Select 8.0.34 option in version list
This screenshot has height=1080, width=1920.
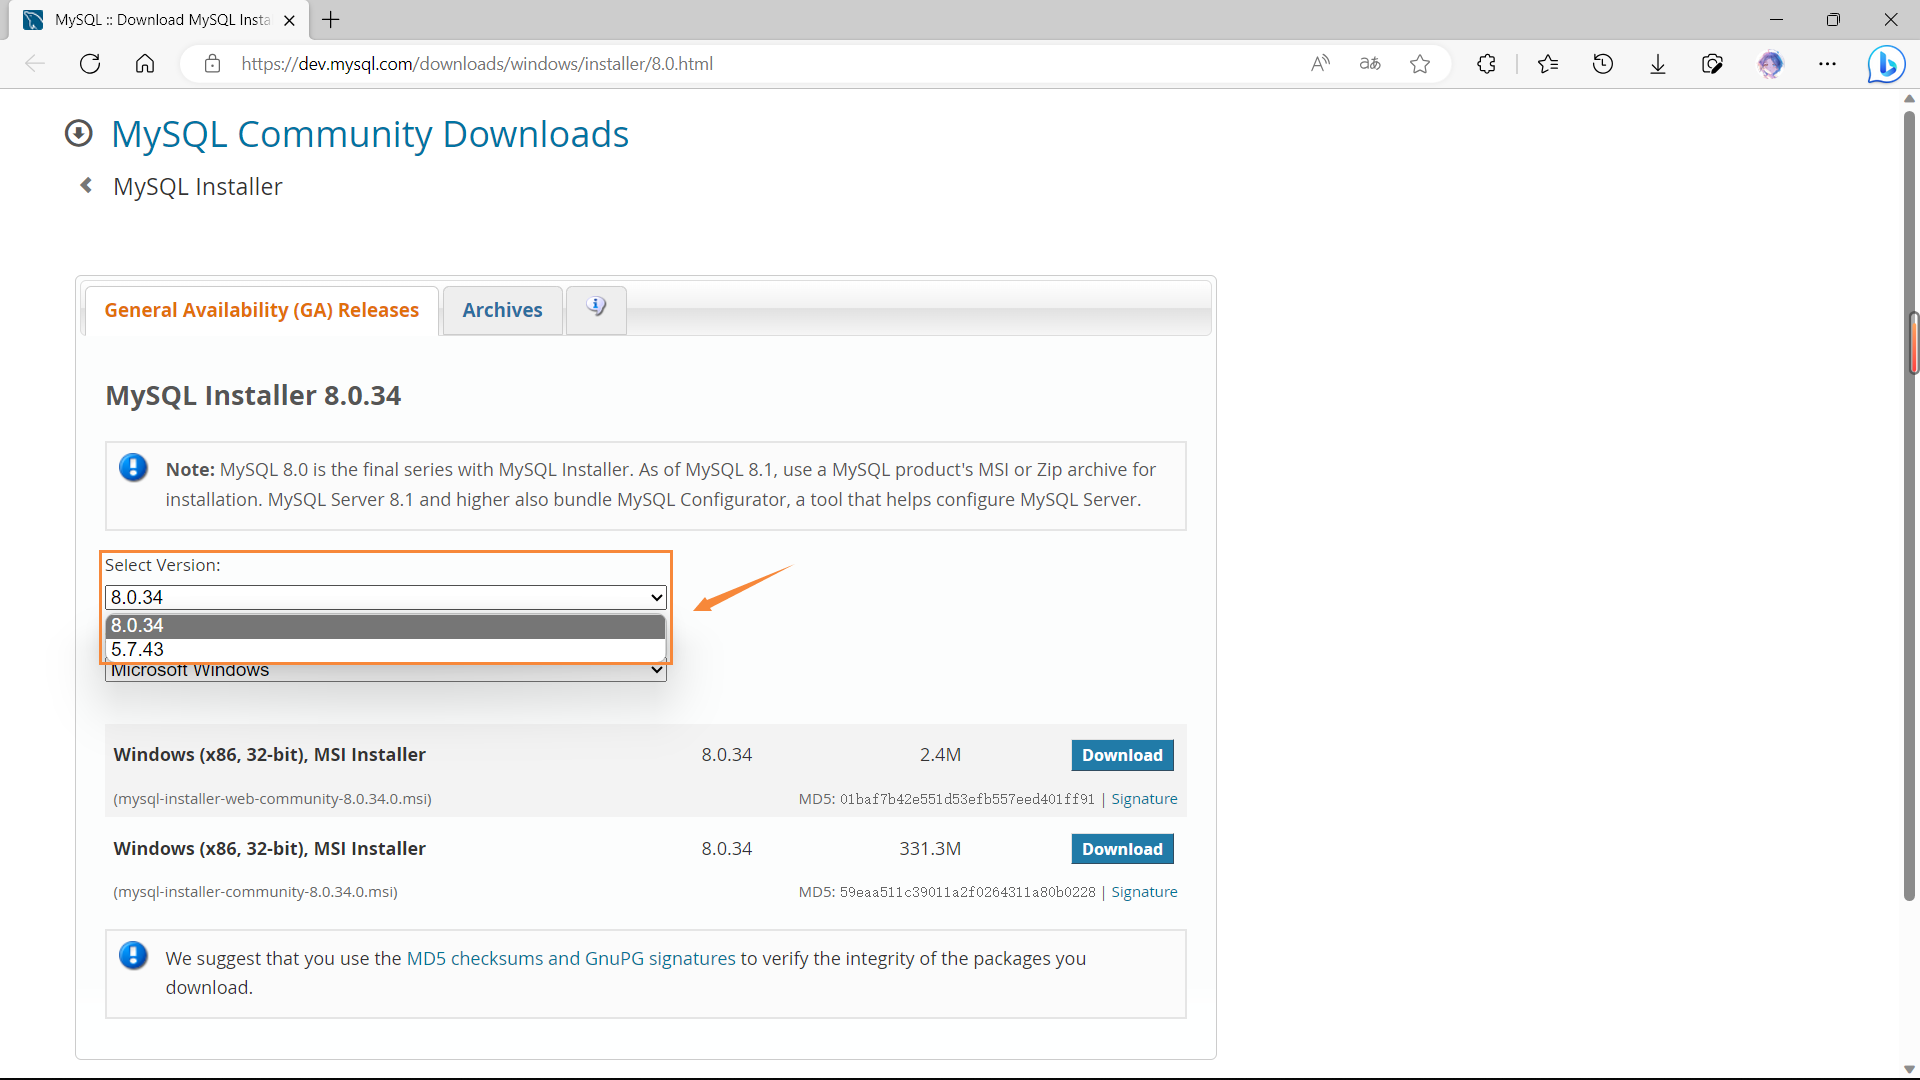pos(385,626)
